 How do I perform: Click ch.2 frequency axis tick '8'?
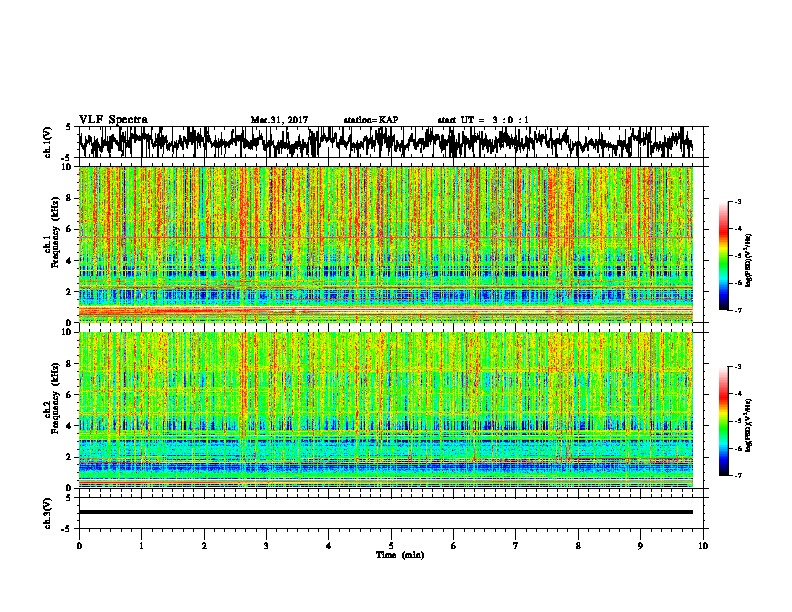(69, 364)
